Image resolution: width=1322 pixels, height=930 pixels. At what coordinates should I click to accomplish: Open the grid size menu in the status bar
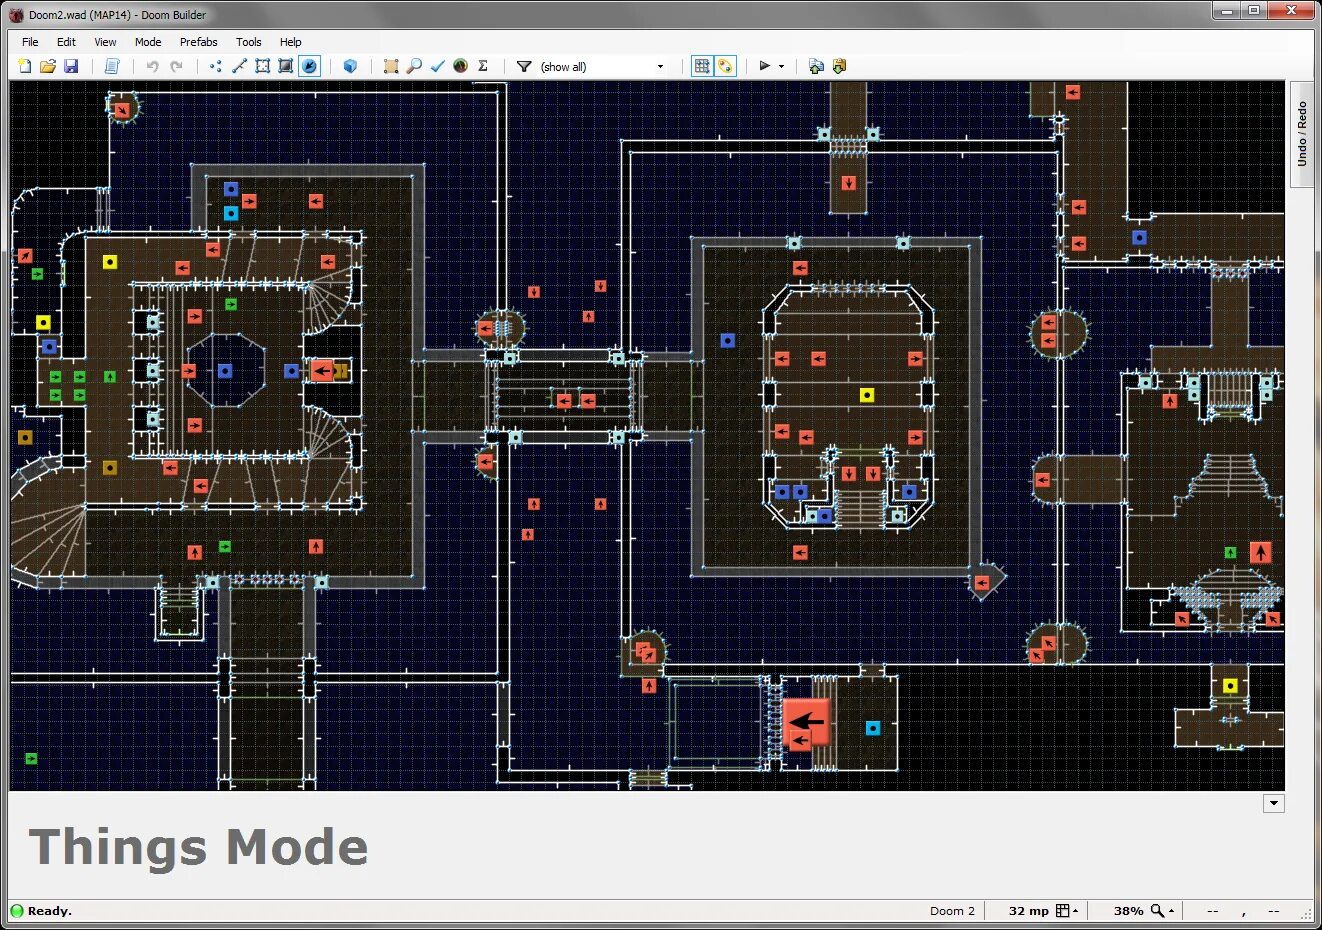click(1068, 911)
